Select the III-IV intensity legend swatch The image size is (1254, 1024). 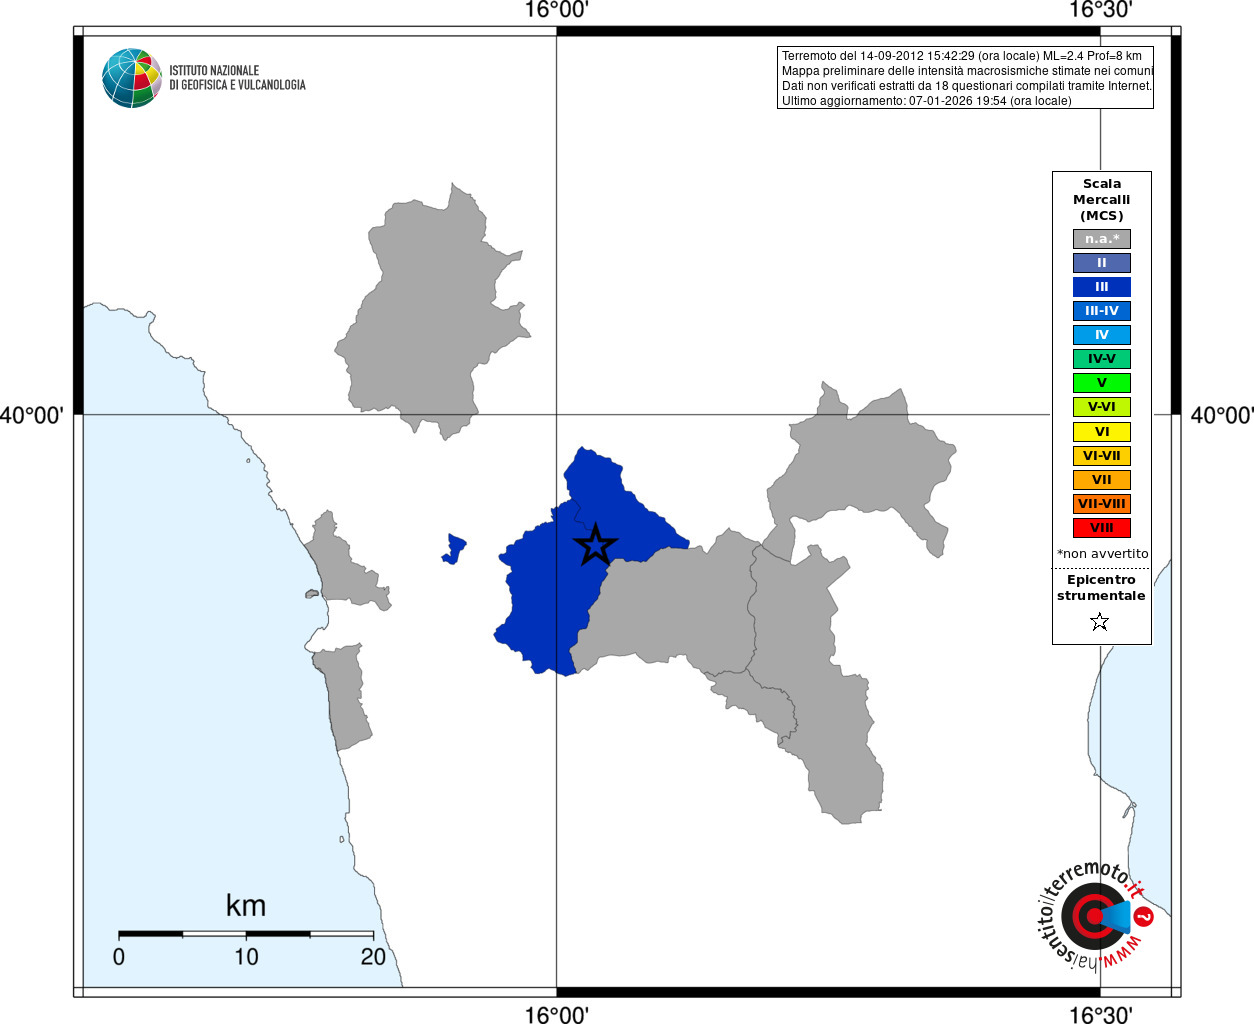tap(1102, 311)
